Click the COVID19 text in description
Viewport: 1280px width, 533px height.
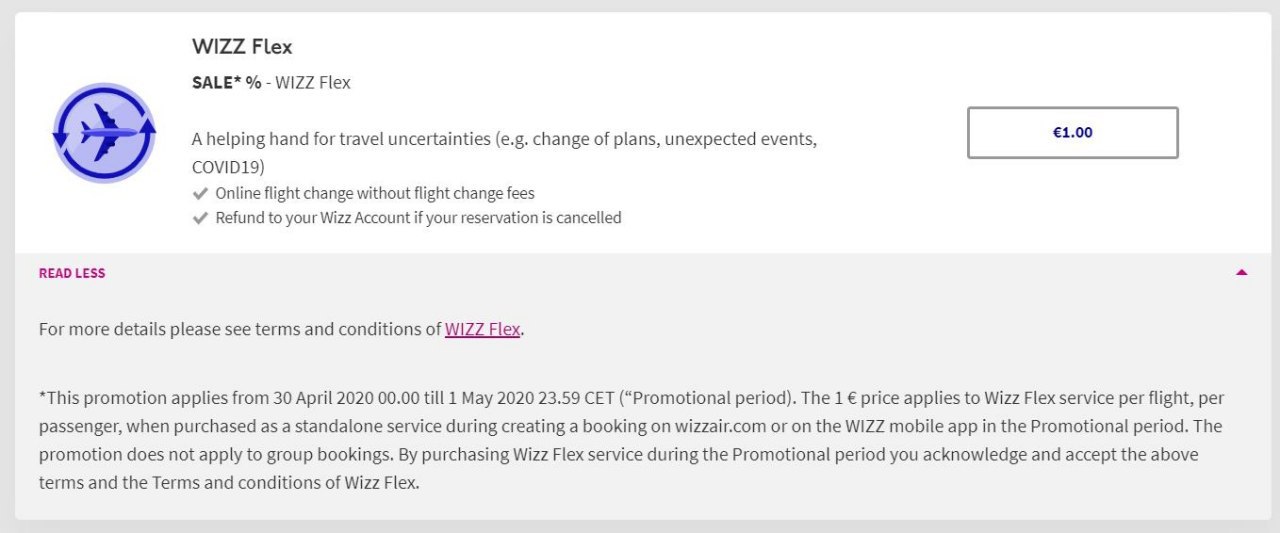click(228, 167)
